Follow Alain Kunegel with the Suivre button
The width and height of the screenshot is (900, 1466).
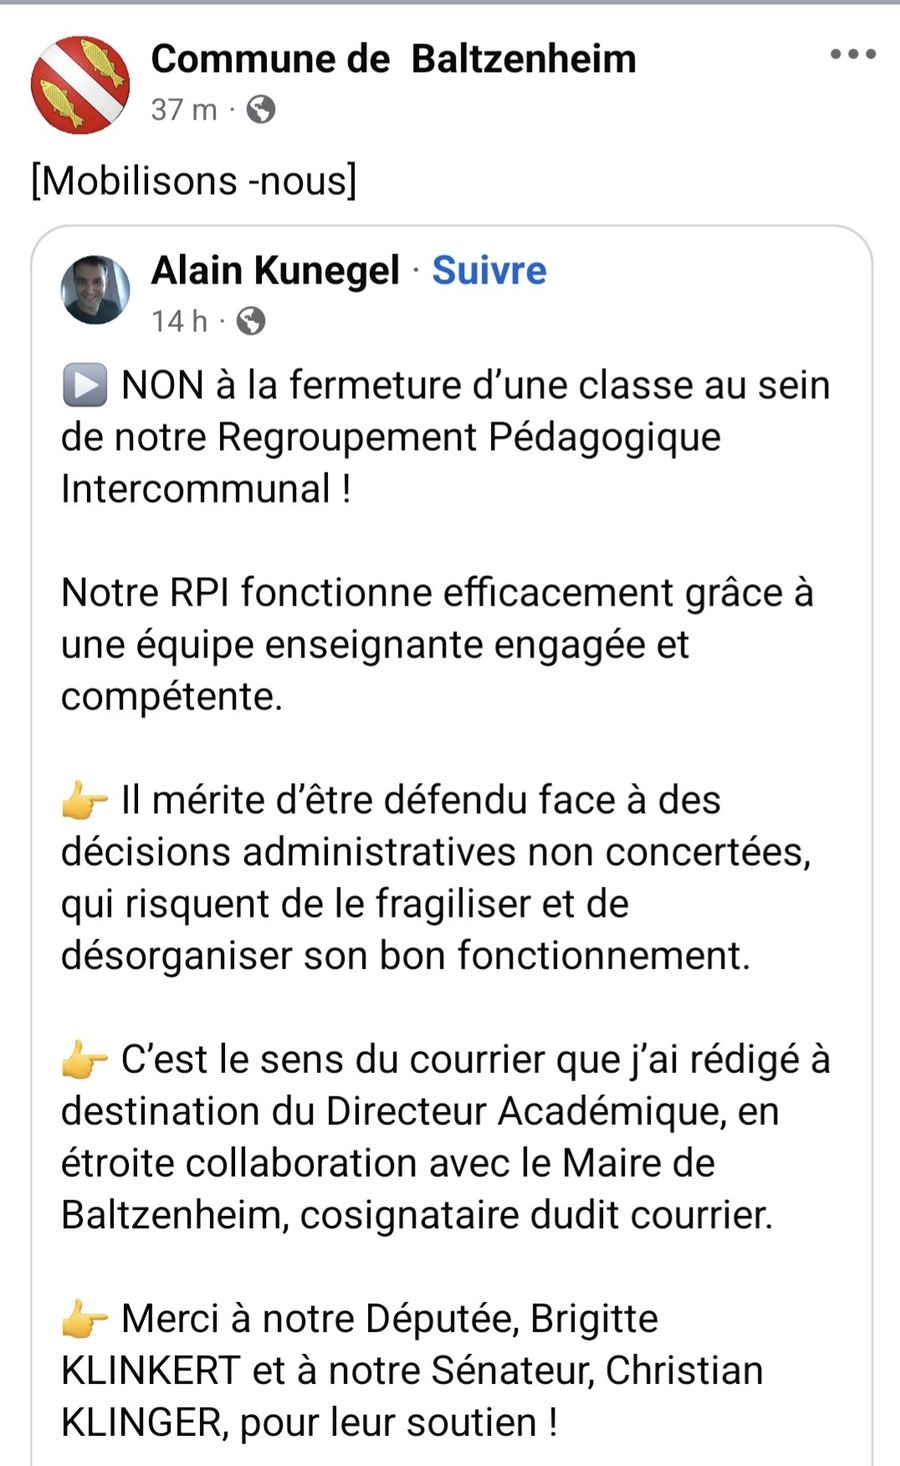489,270
